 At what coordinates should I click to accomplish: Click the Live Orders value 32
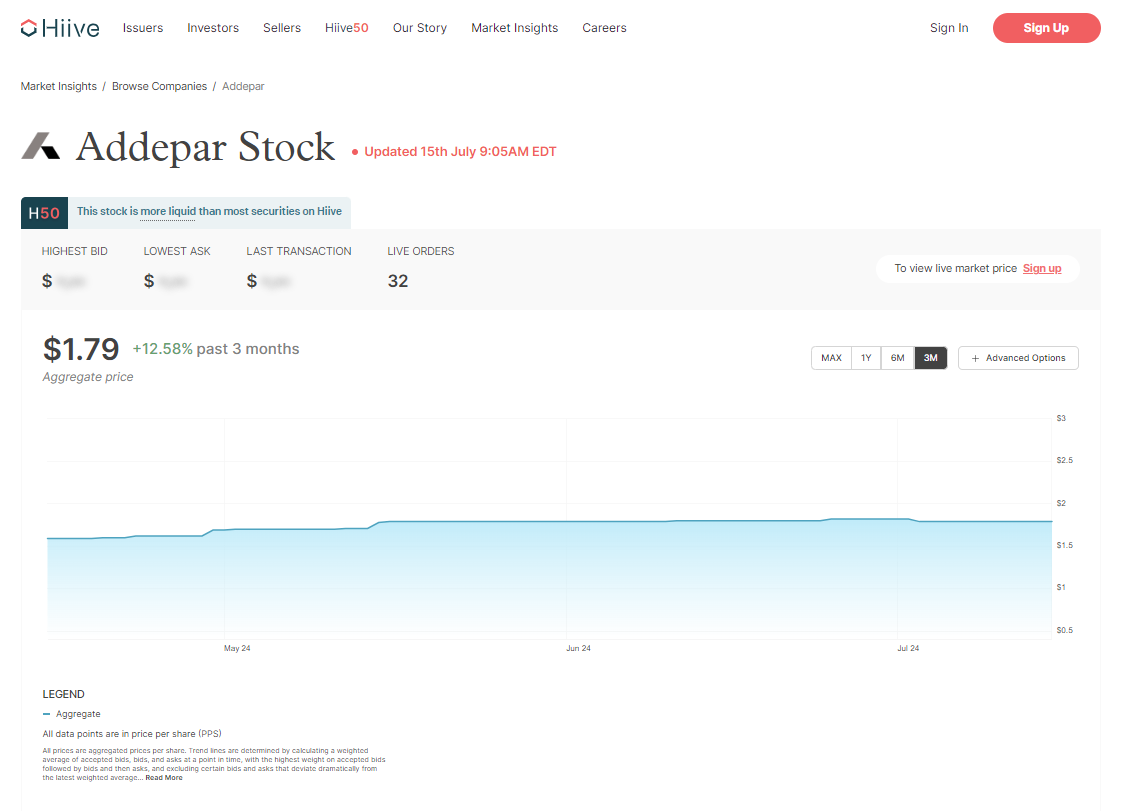[398, 281]
